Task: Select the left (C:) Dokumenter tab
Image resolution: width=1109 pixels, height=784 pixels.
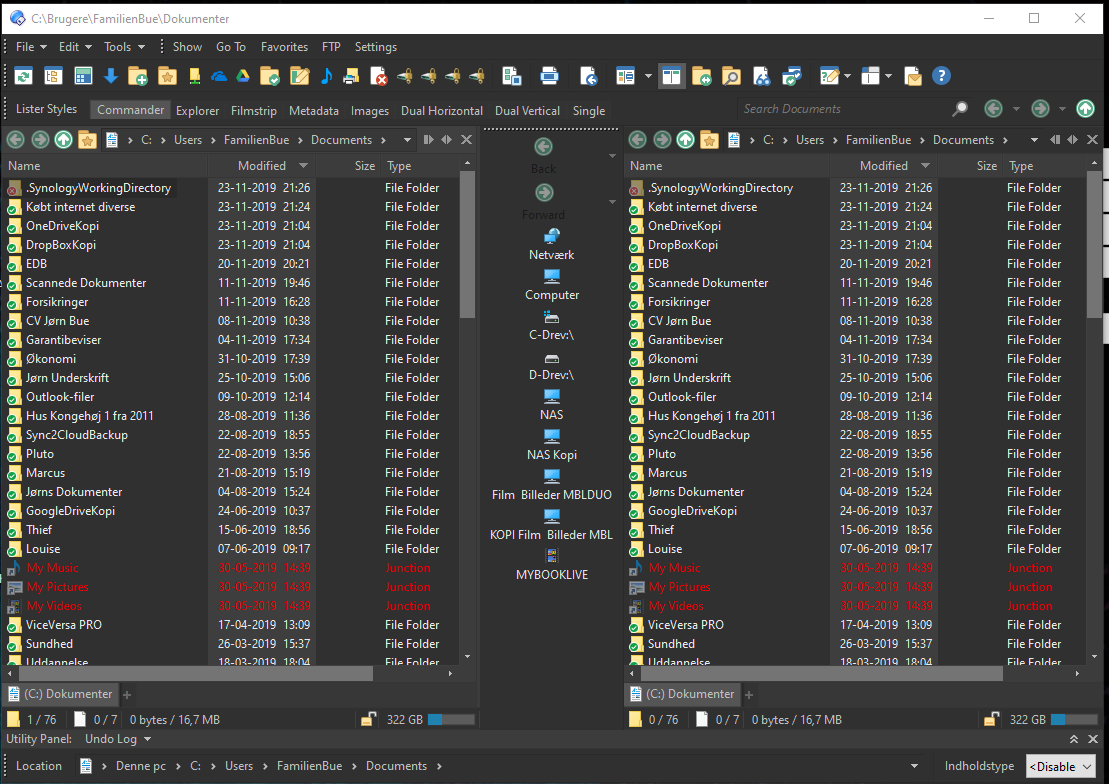Action: 61,694
